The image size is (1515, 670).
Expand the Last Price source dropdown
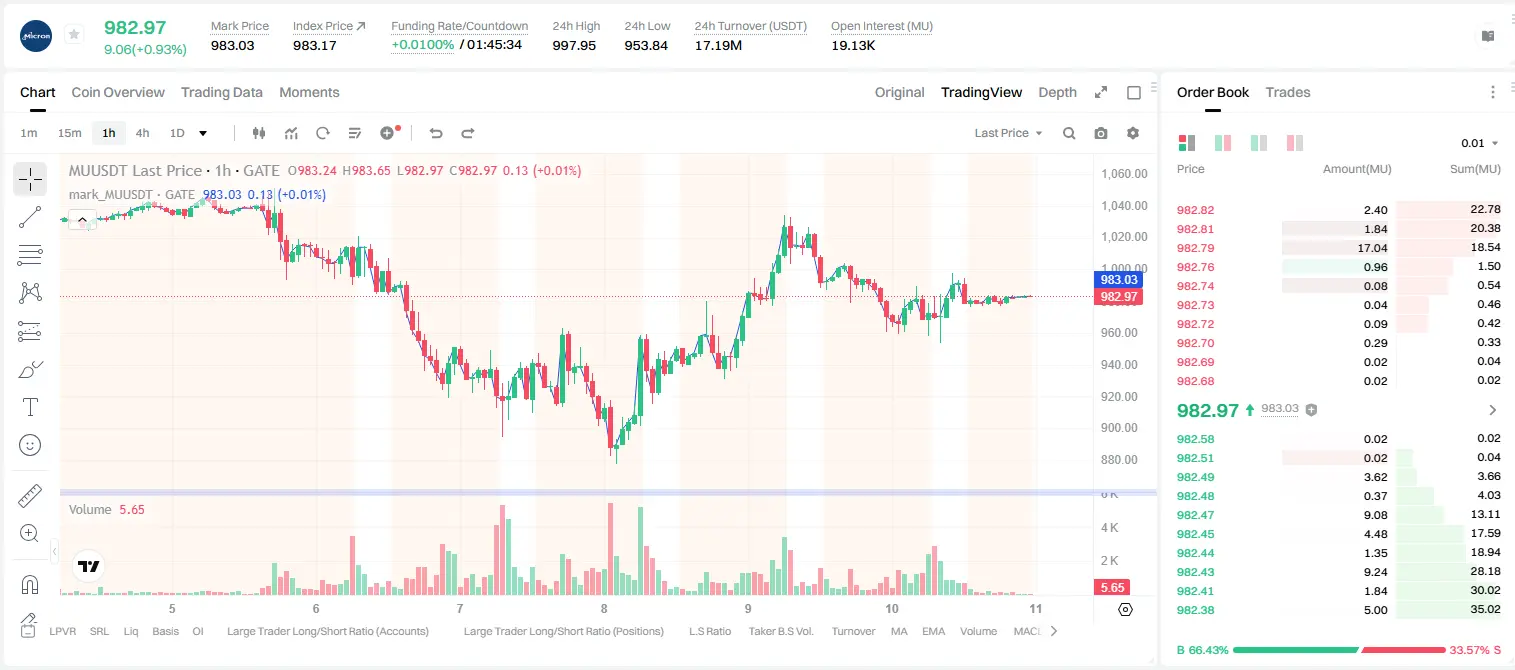[1008, 133]
